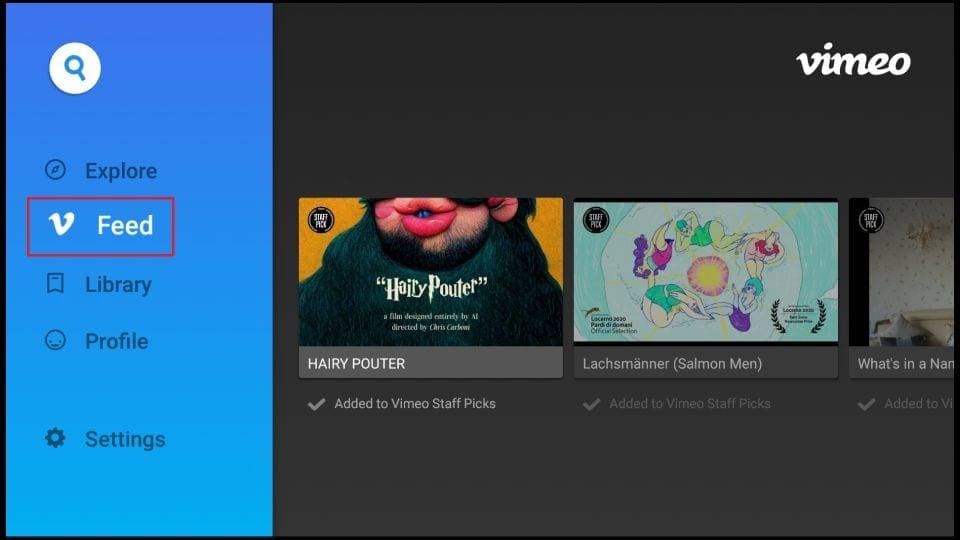The image size is (960, 540).
Task: Click the "What's in a Nan" title text
Action: (906, 364)
